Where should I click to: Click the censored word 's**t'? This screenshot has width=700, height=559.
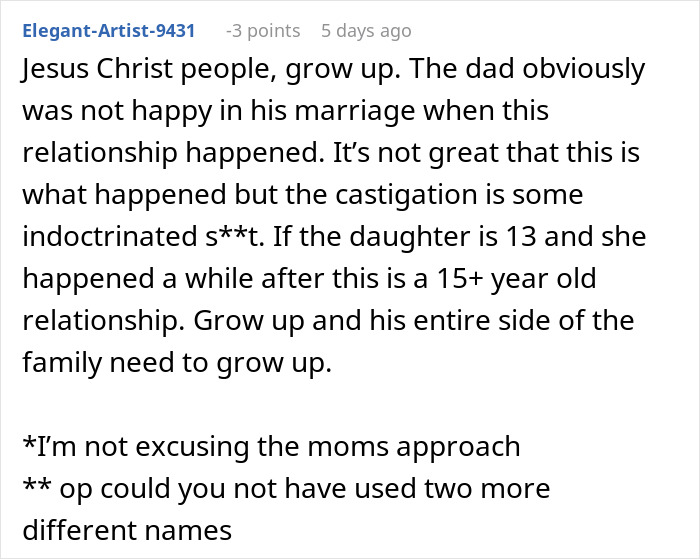coord(234,236)
